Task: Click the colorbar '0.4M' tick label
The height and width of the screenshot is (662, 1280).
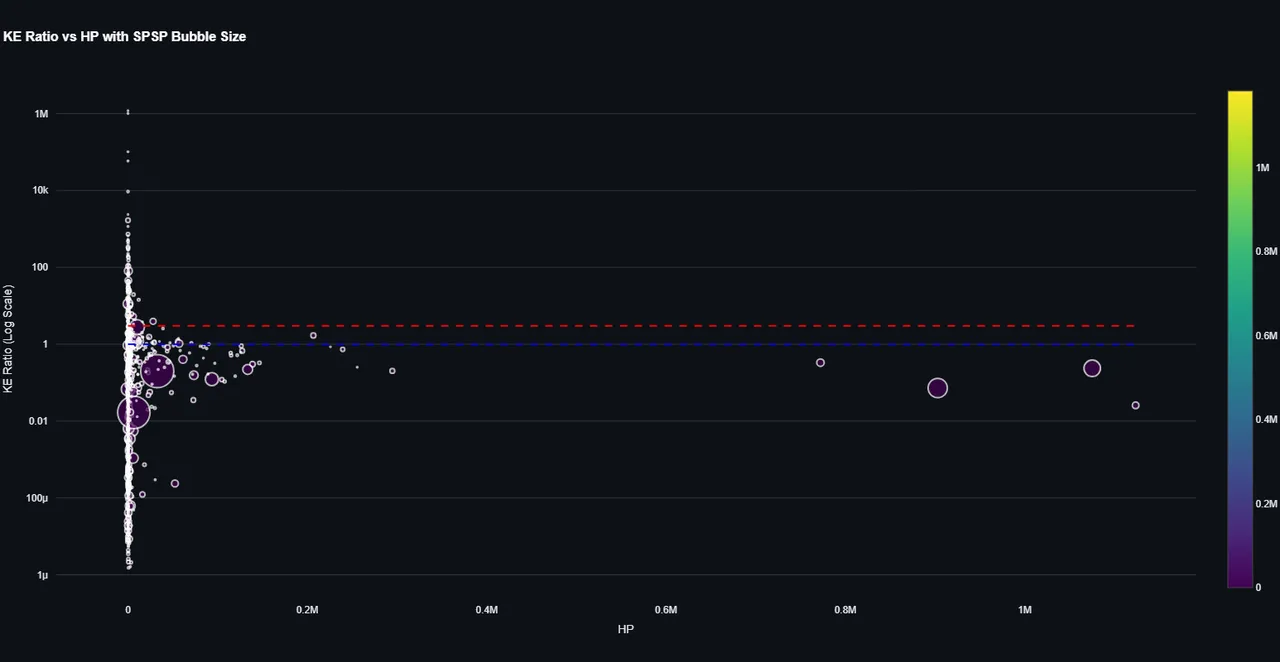Action: 1267,420
